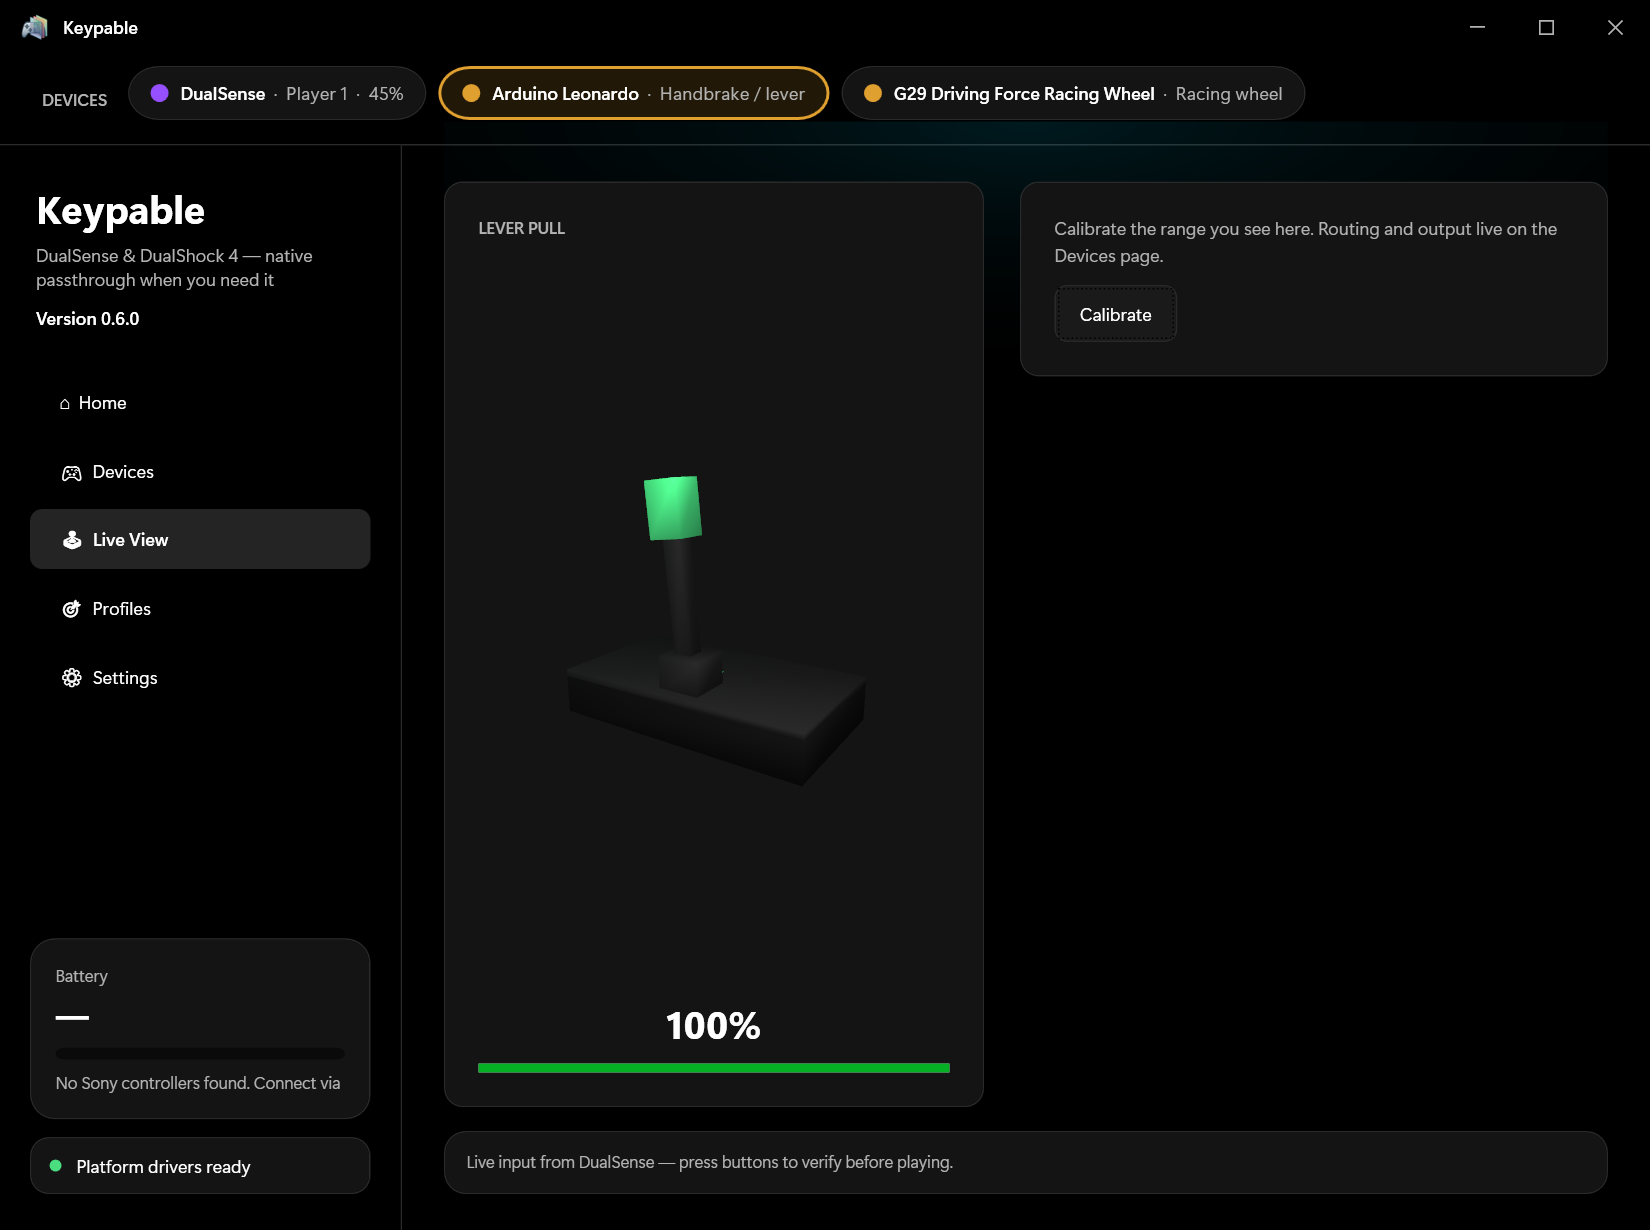Select the Arduino Leonardo Handbrake device tab
The height and width of the screenshot is (1230, 1650).
[x=634, y=93]
